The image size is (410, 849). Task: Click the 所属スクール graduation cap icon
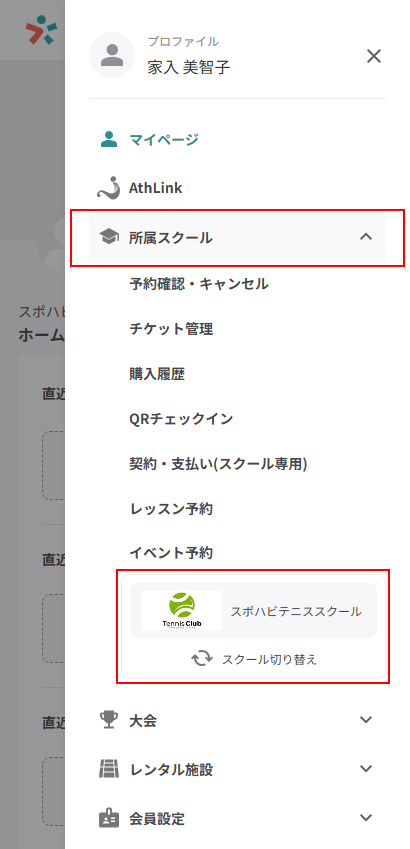pyautogui.click(x=109, y=237)
